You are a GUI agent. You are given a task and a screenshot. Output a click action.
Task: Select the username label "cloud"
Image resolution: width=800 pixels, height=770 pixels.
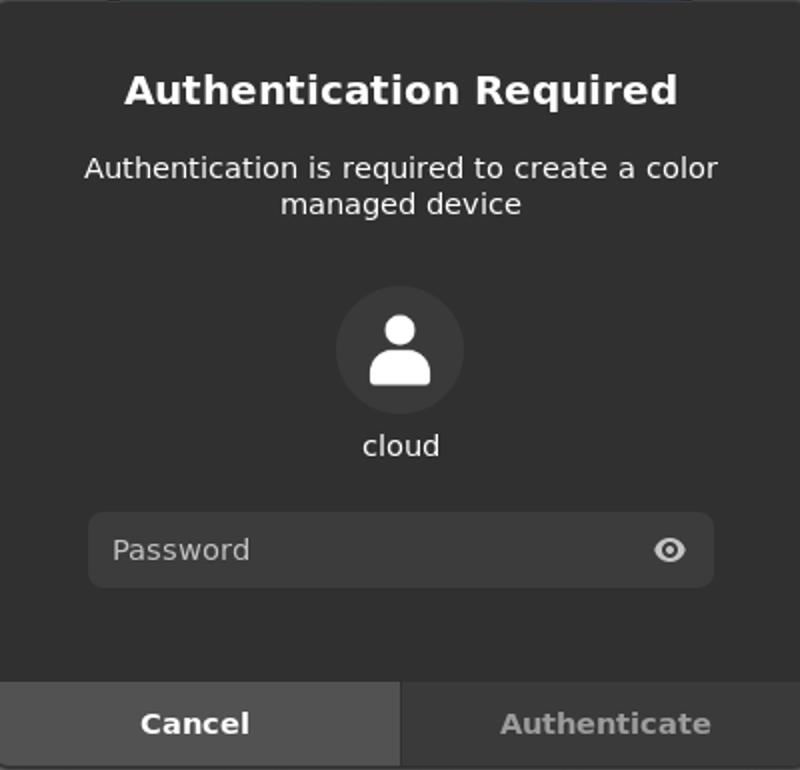click(x=400, y=445)
